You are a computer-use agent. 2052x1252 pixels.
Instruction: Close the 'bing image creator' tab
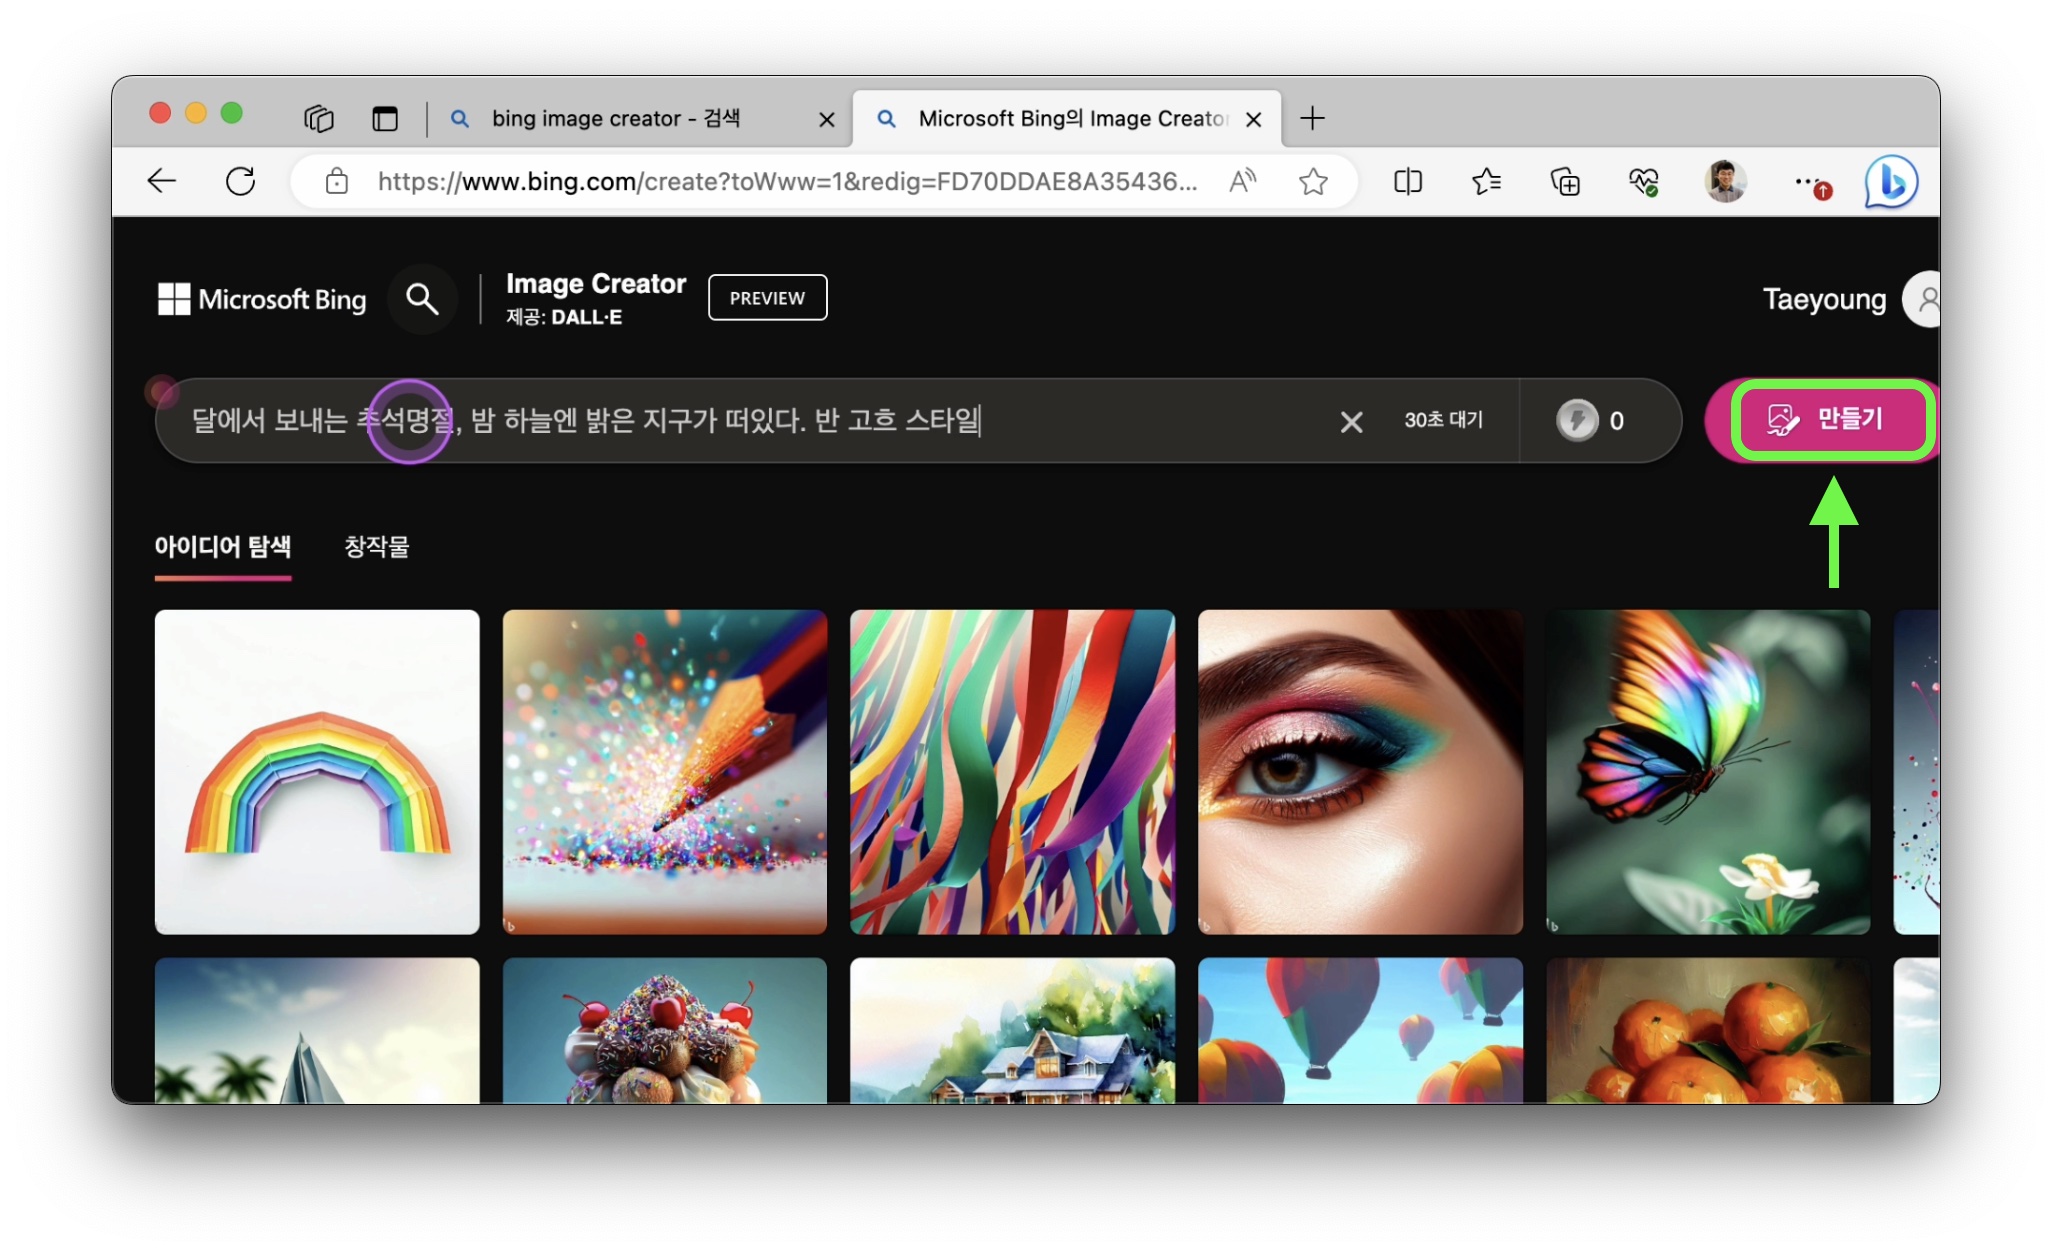pos(826,119)
